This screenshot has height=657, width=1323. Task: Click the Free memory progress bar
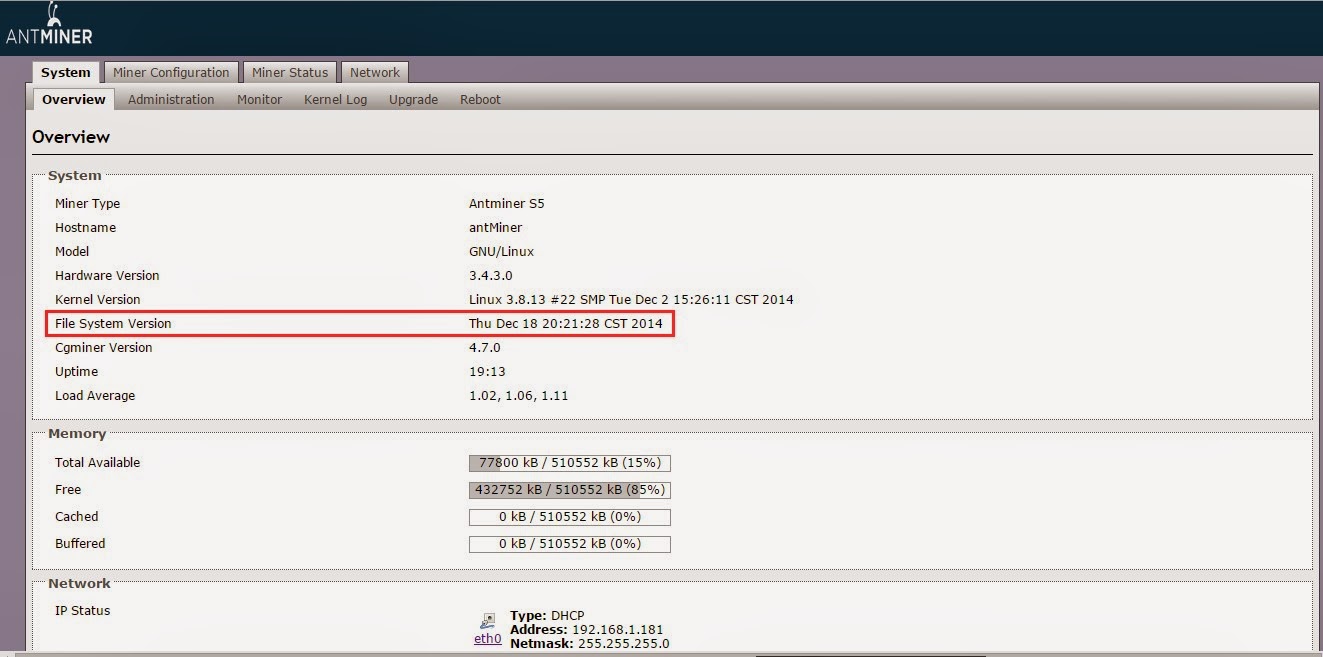click(570, 490)
